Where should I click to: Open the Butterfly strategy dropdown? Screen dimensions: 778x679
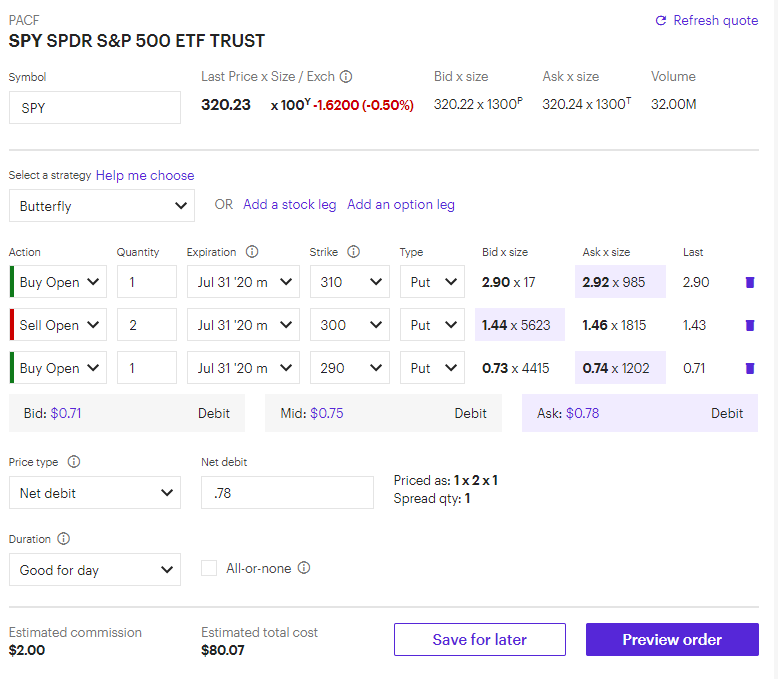click(x=101, y=206)
